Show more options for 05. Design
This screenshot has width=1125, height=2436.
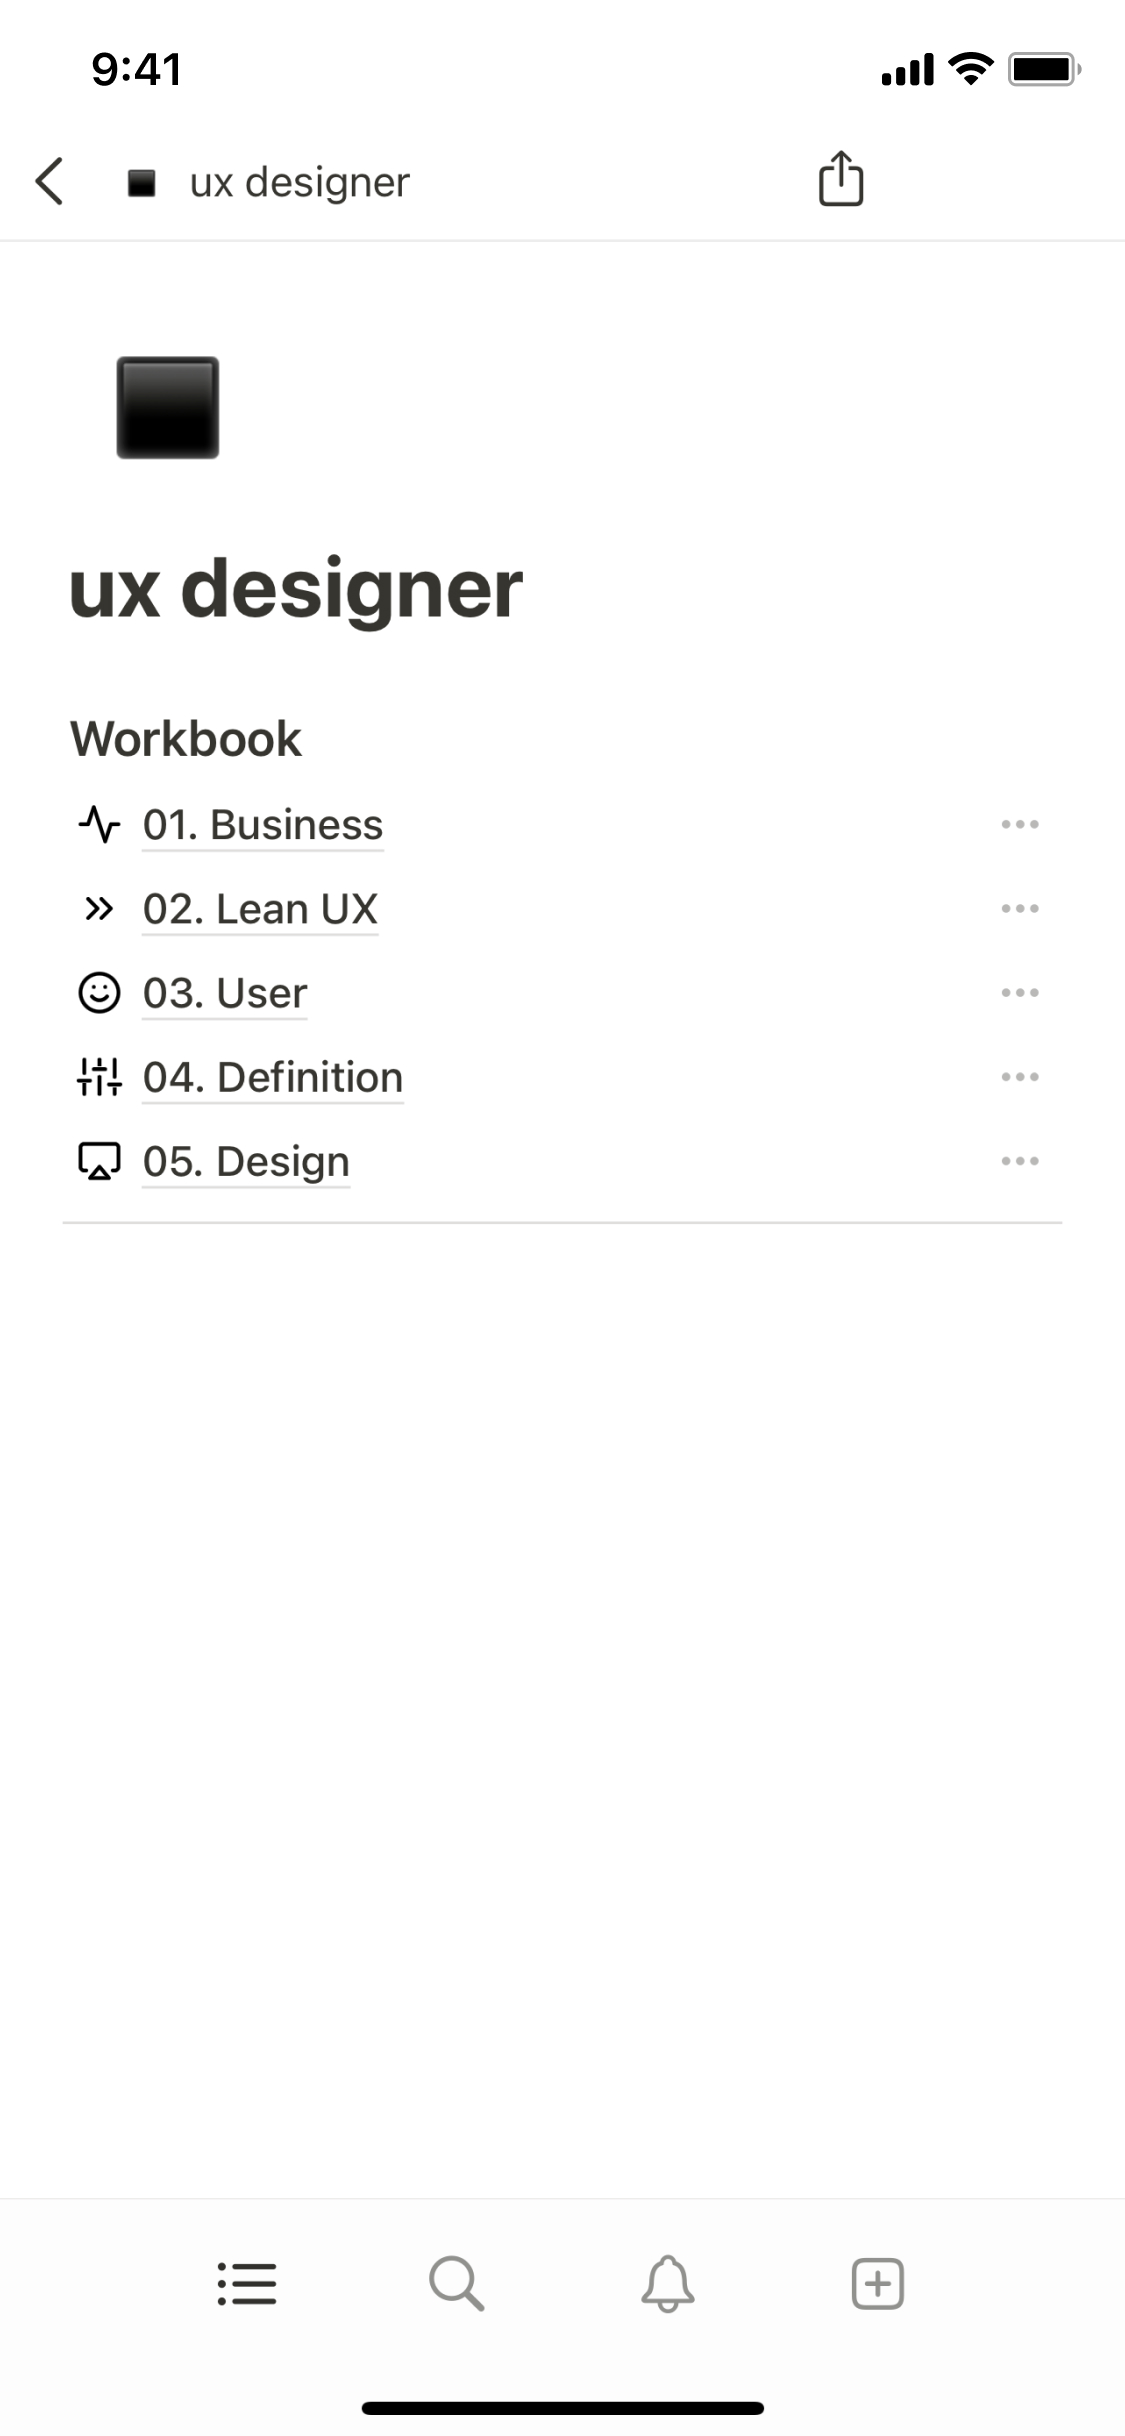(x=1019, y=1161)
